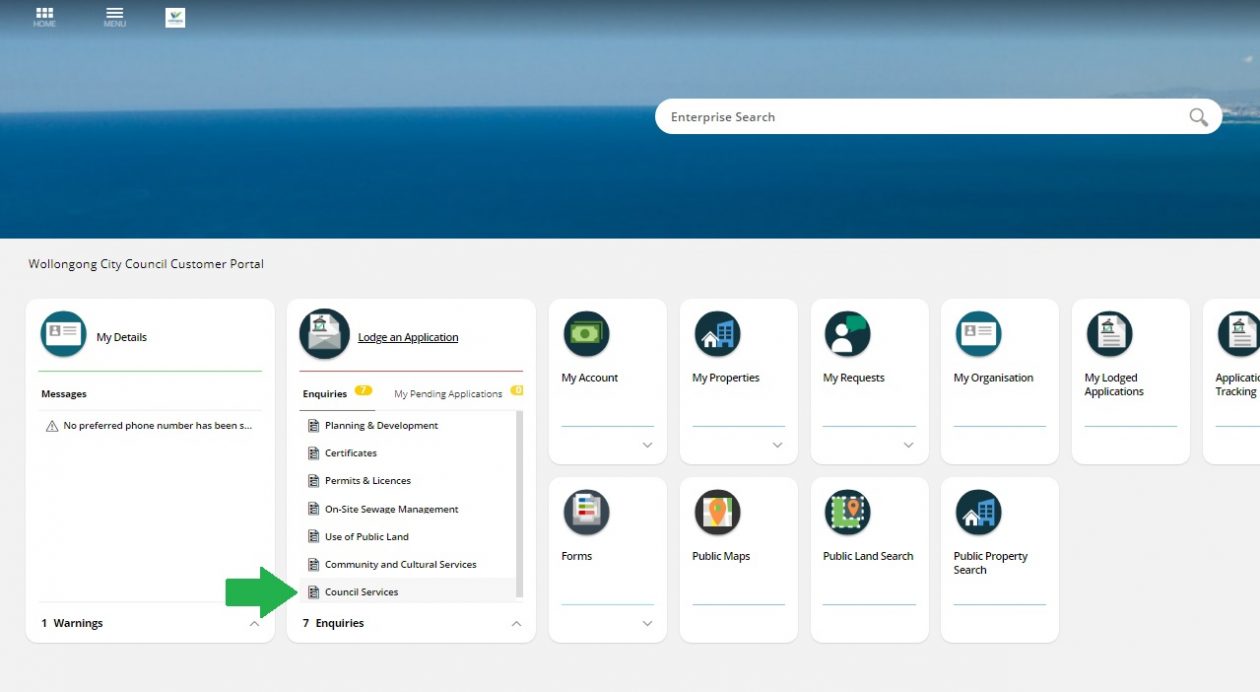Expand the Forms tile chevron
This screenshot has width=1260, height=692.
pyautogui.click(x=647, y=623)
